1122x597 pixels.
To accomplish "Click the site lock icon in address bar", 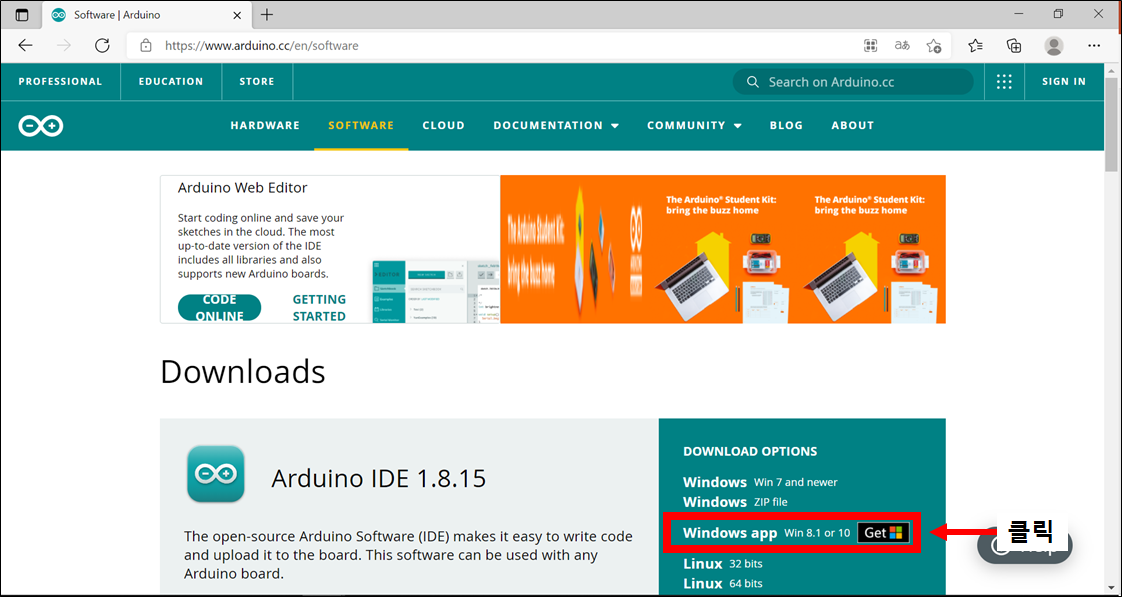I will point(146,46).
